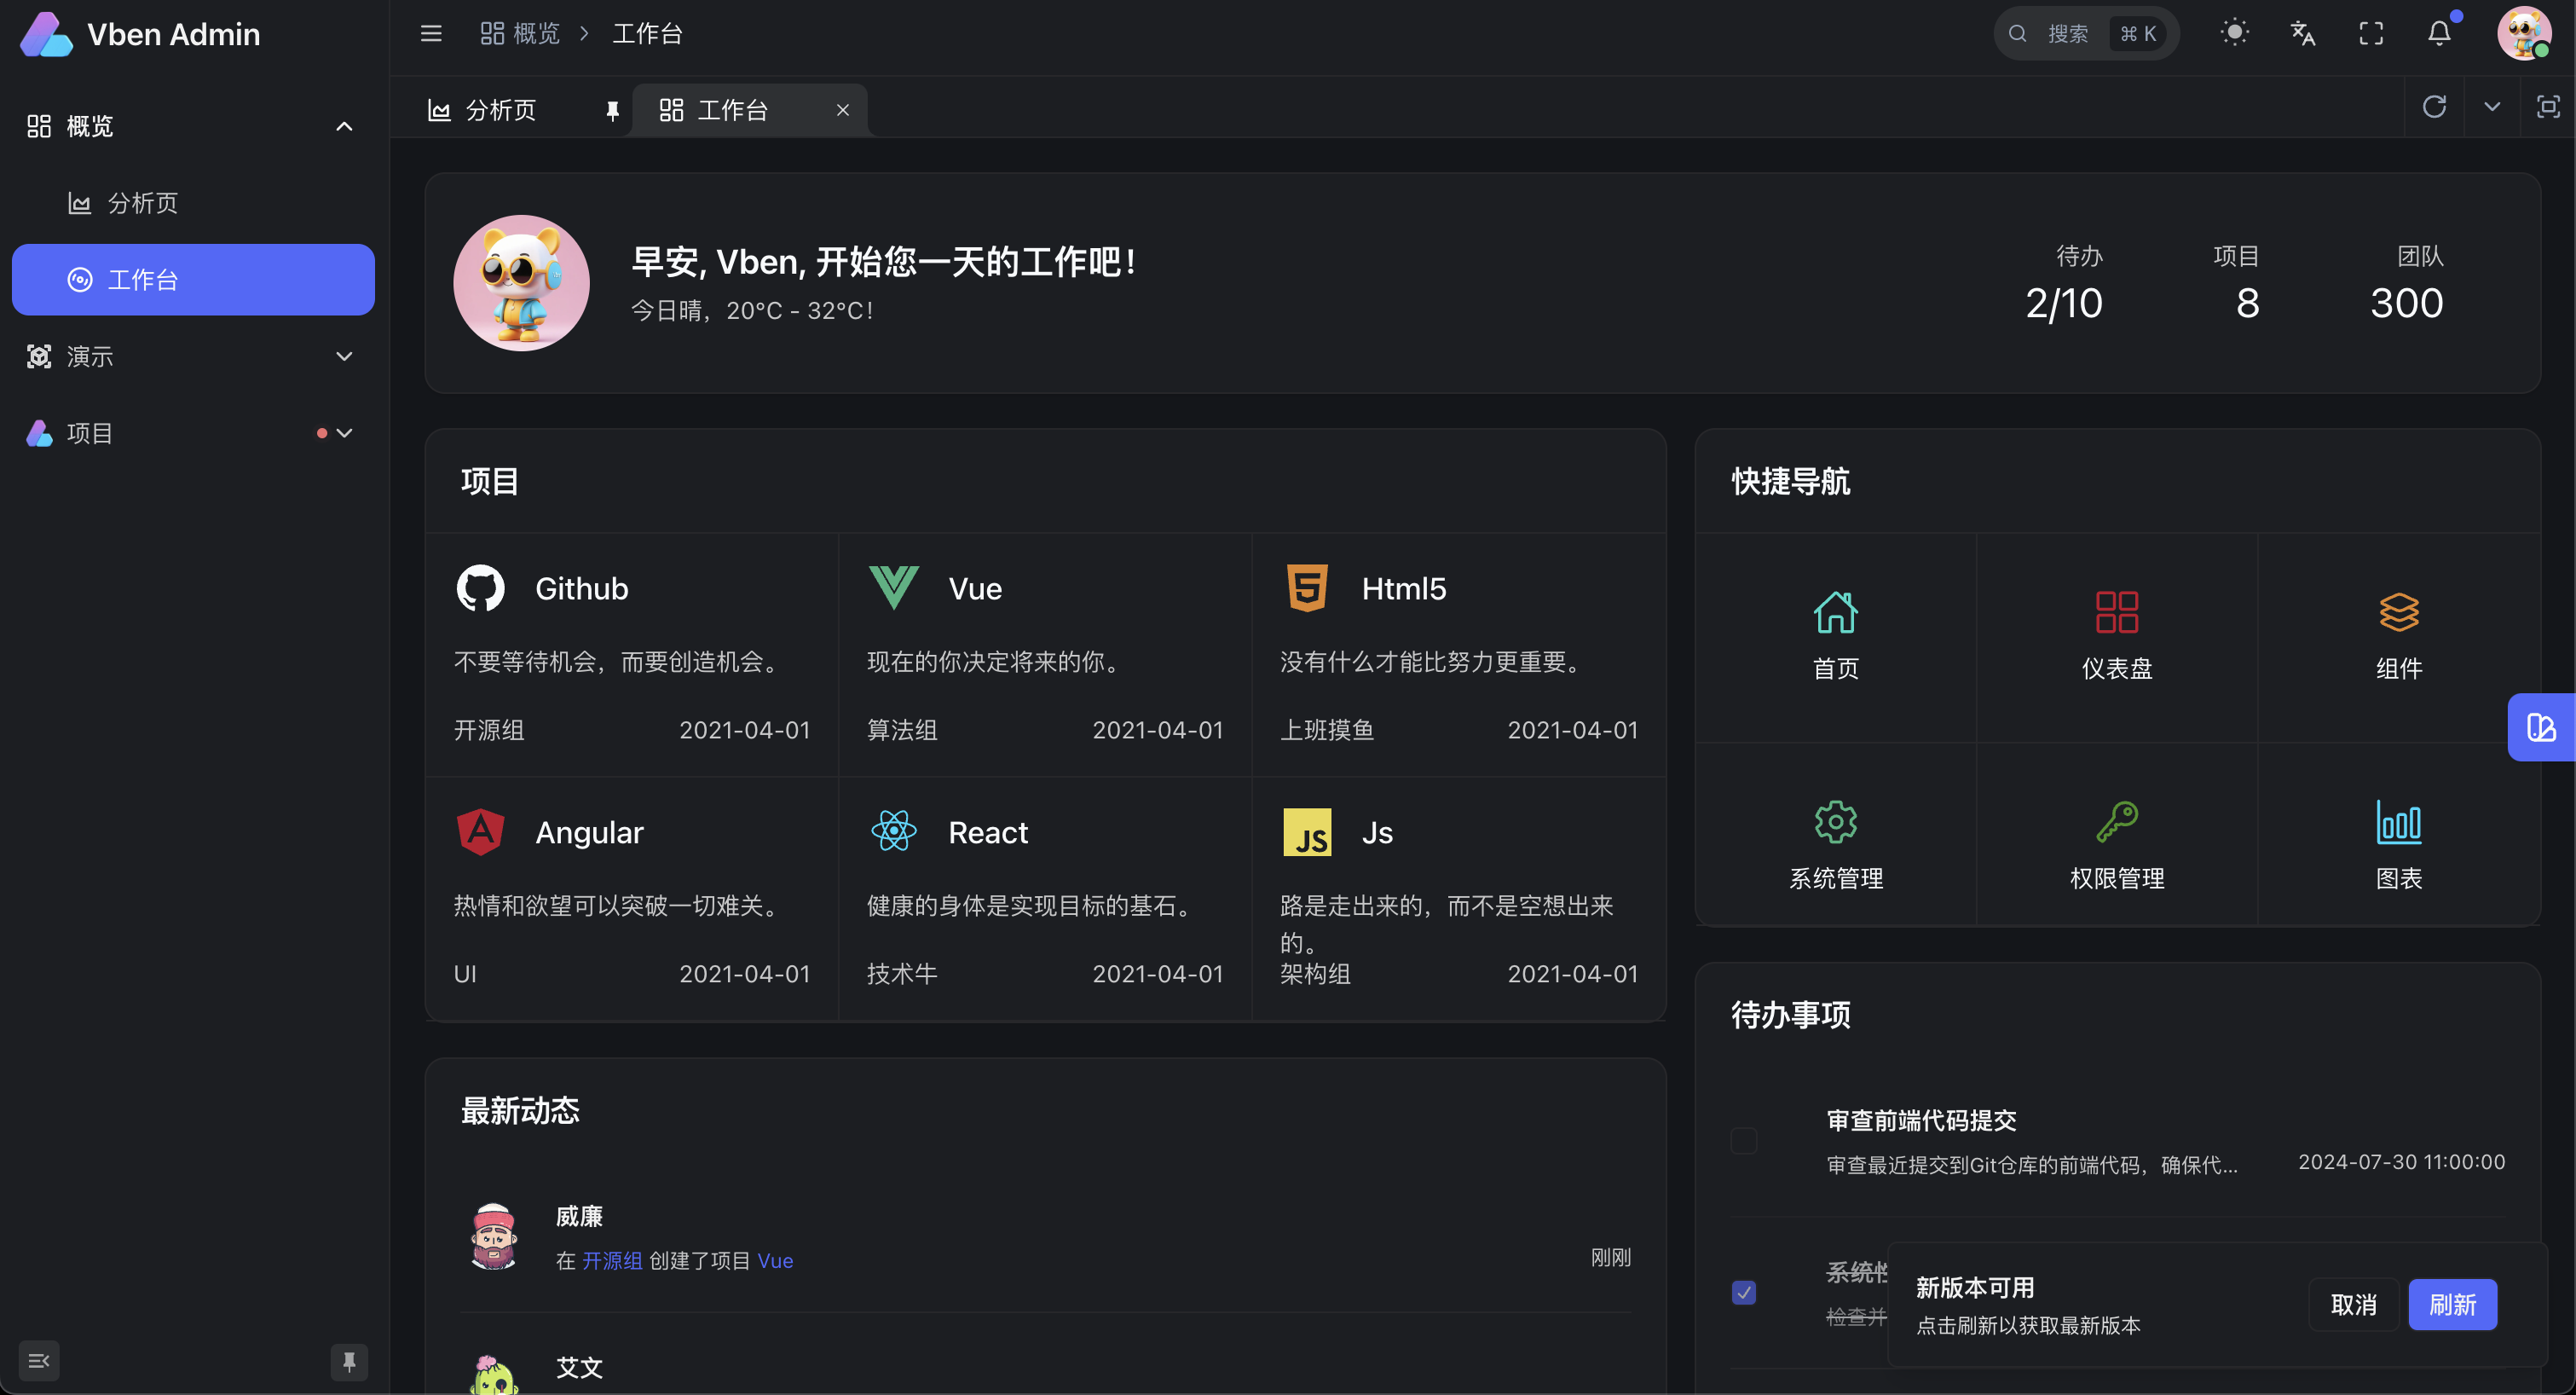Toggle the sidebar with the hamburger icon
The image size is (2576, 1395).
coord(431,33)
